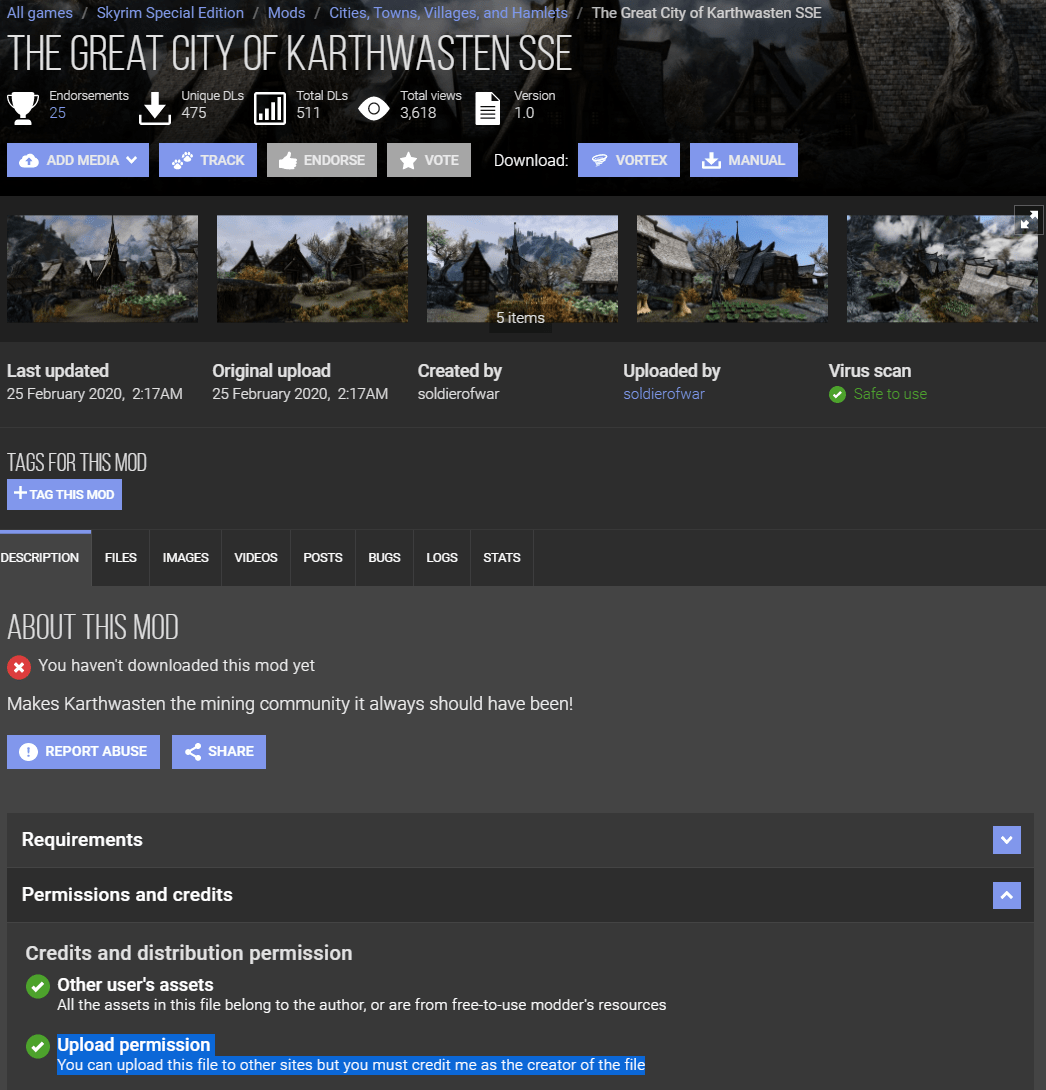Open the Images tab

(186, 558)
